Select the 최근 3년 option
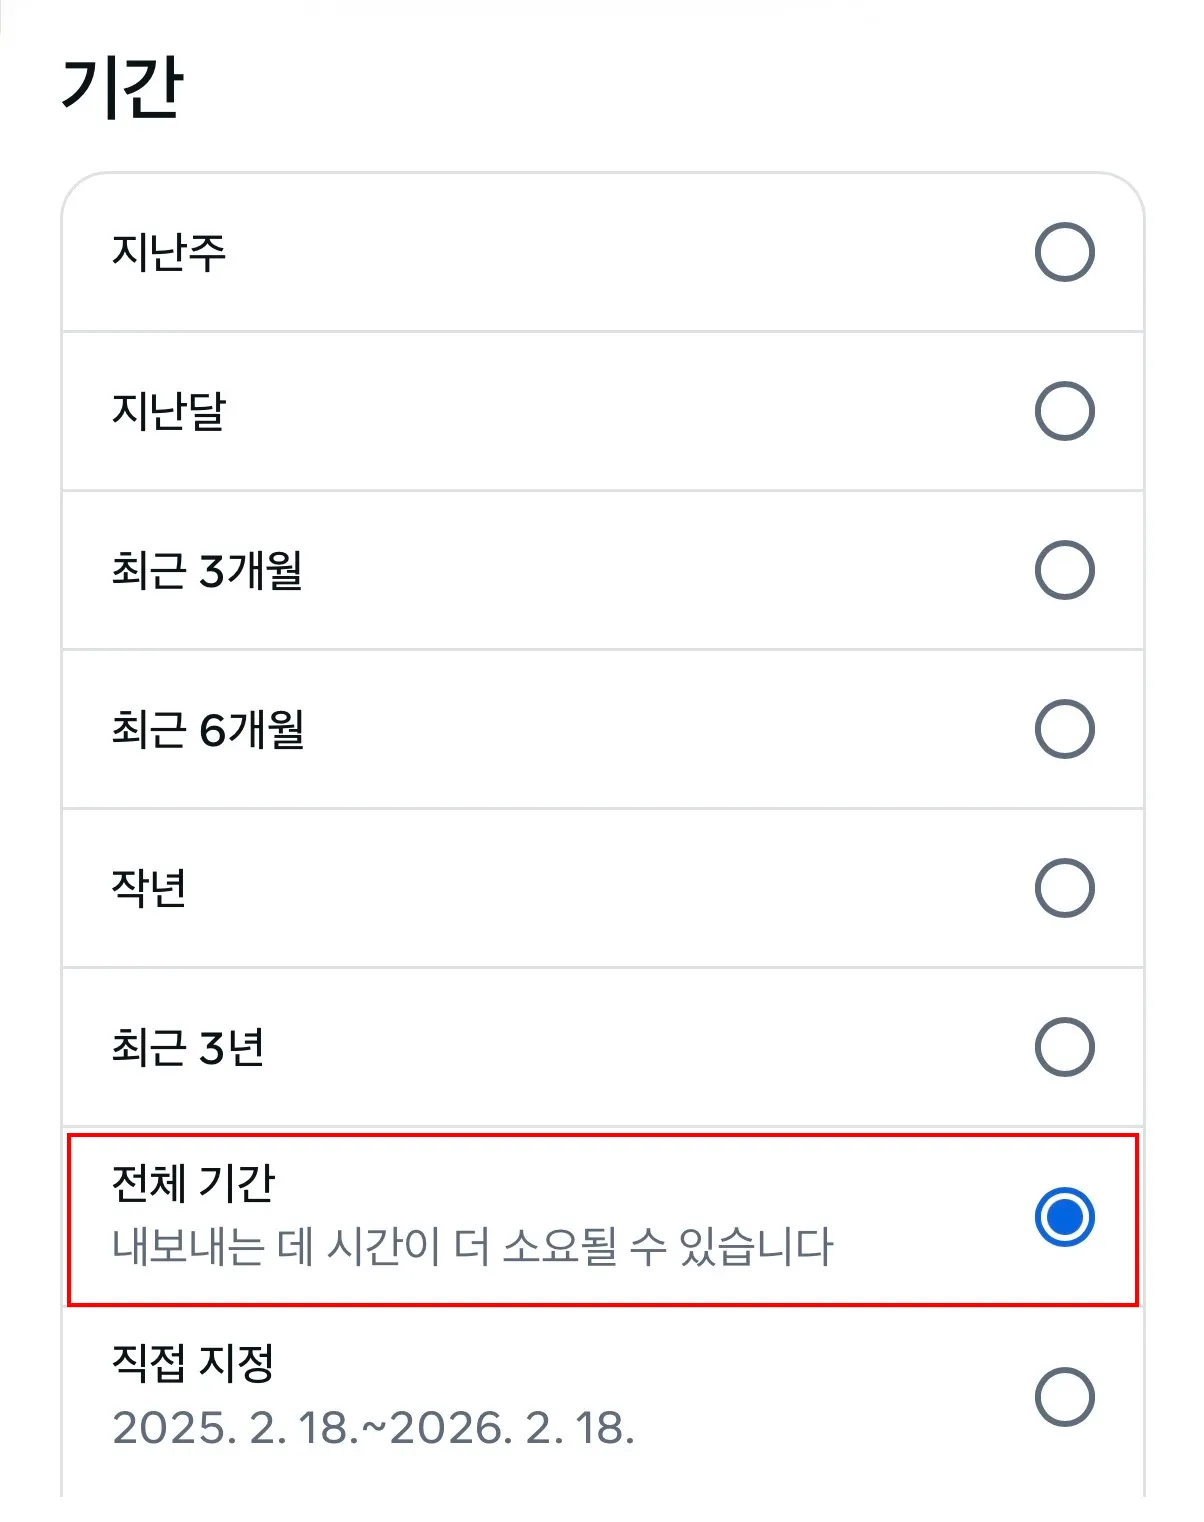This screenshot has height=1522, width=1204. point(1066,1046)
